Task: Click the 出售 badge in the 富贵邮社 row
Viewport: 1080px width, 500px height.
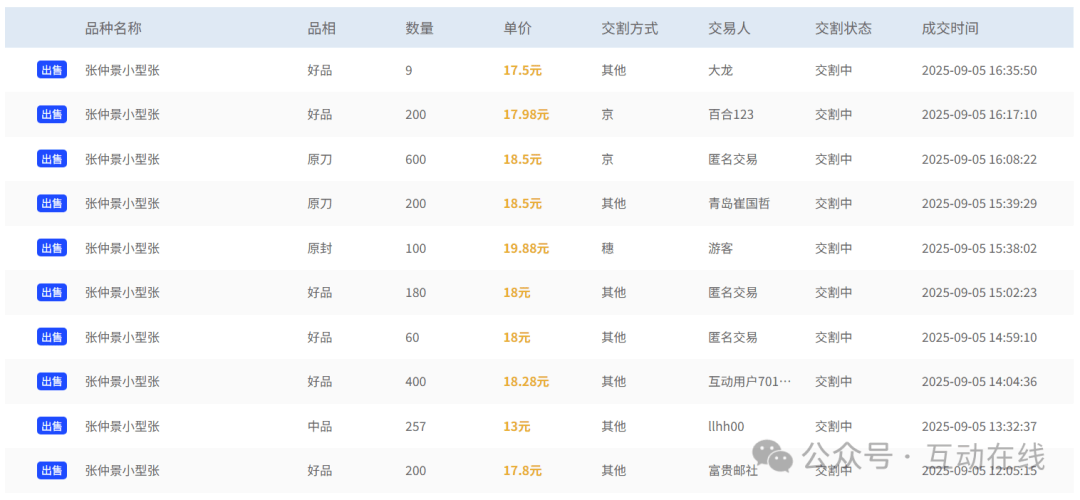Action: (52, 470)
